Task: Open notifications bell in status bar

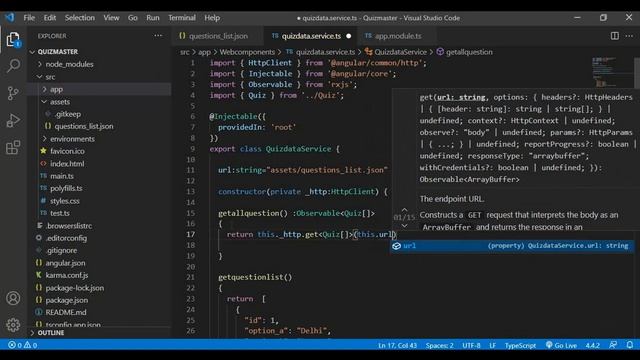Action: (x=630, y=345)
